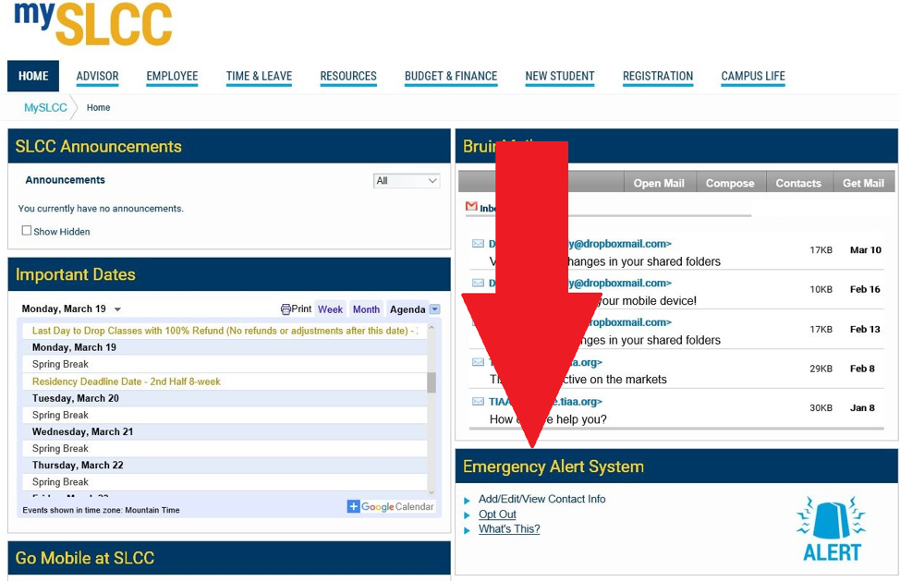Select the Thursday, March 22 agenda row
The width and height of the screenshot is (900, 581).
point(225,465)
